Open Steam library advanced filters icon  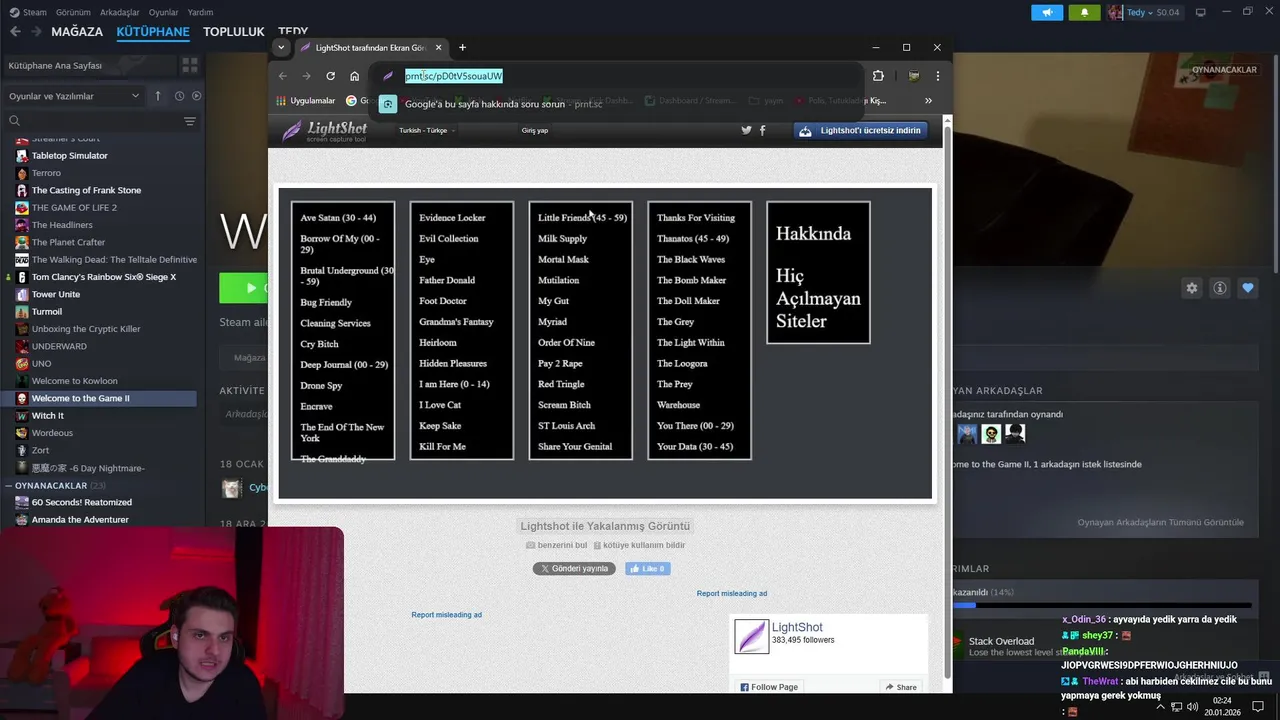[189, 121]
